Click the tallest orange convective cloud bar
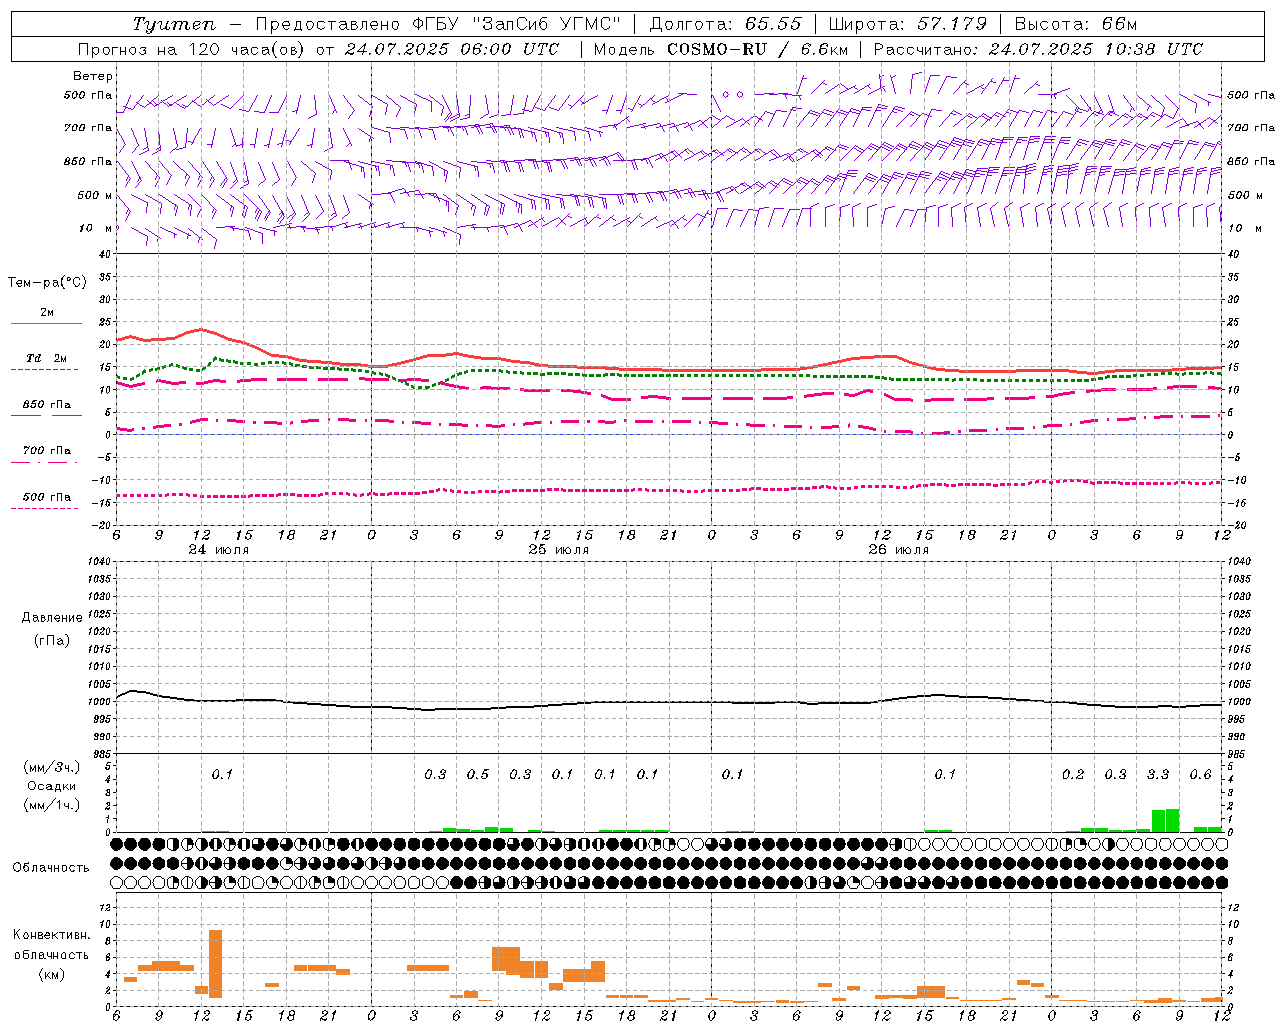This screenshot has width=1280, height=1024. tap(215, 964)
